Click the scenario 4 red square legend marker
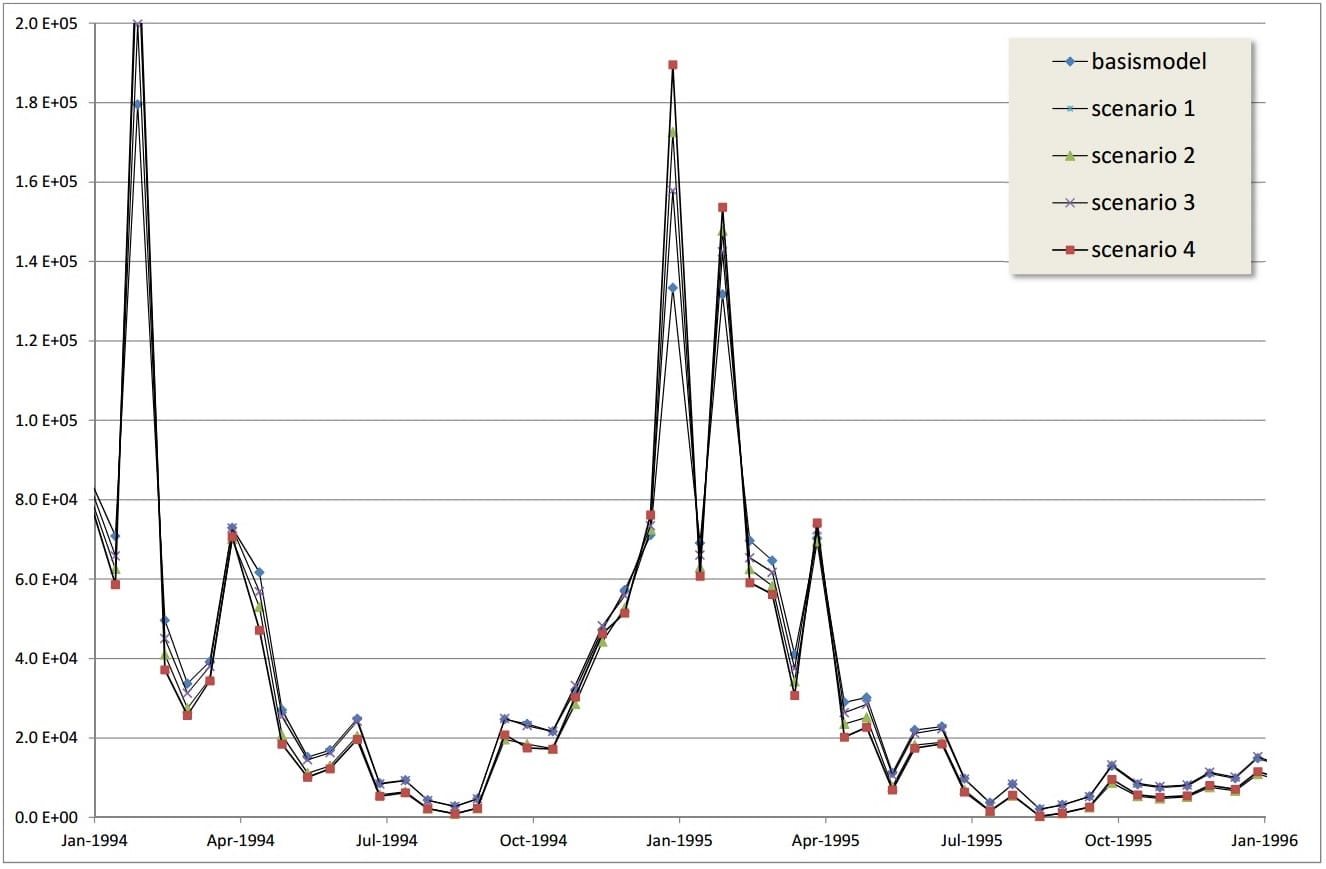 click(1069, 250)
